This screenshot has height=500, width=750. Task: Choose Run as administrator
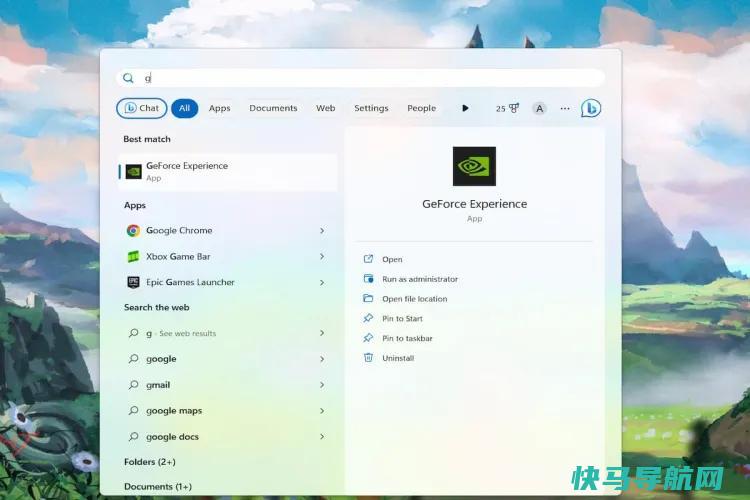click(x=420, y=279)
